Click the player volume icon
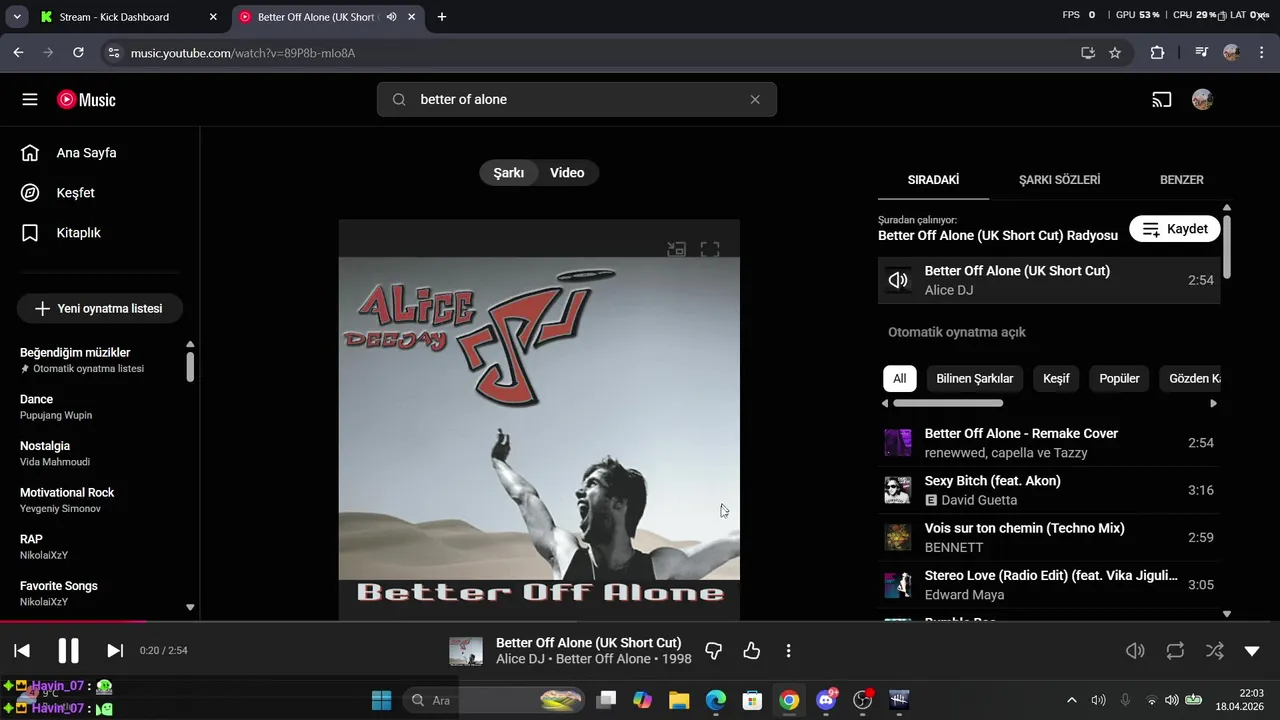This screenshot has width=1280, height=720. pos(1135,651)
